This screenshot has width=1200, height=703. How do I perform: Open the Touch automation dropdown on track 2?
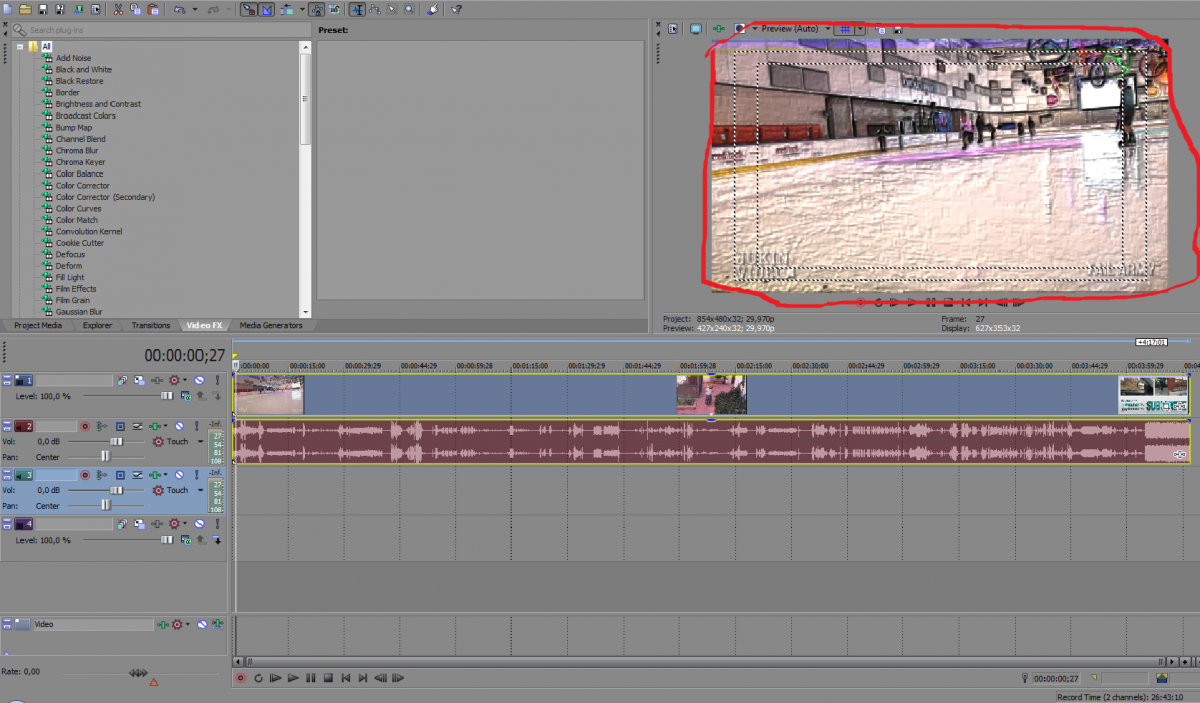pos(200,441)
